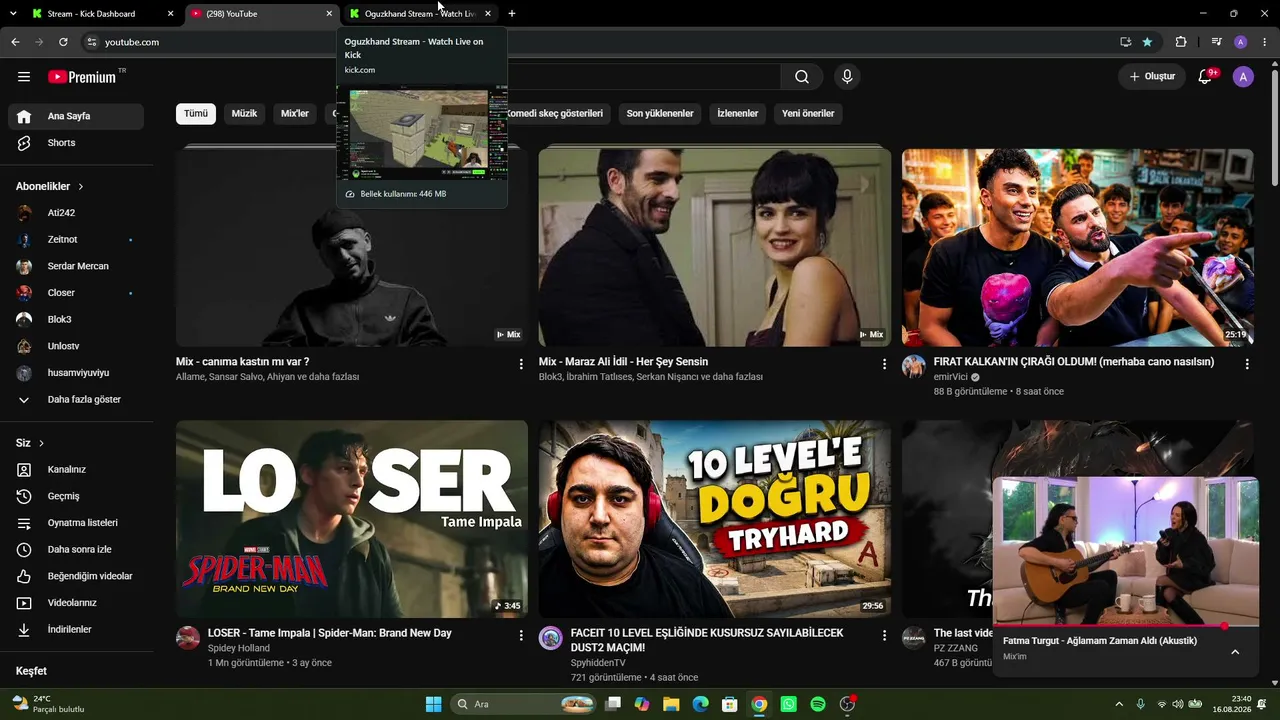
Task: Start voice search with the microphone icon
Action: [847, 77]
